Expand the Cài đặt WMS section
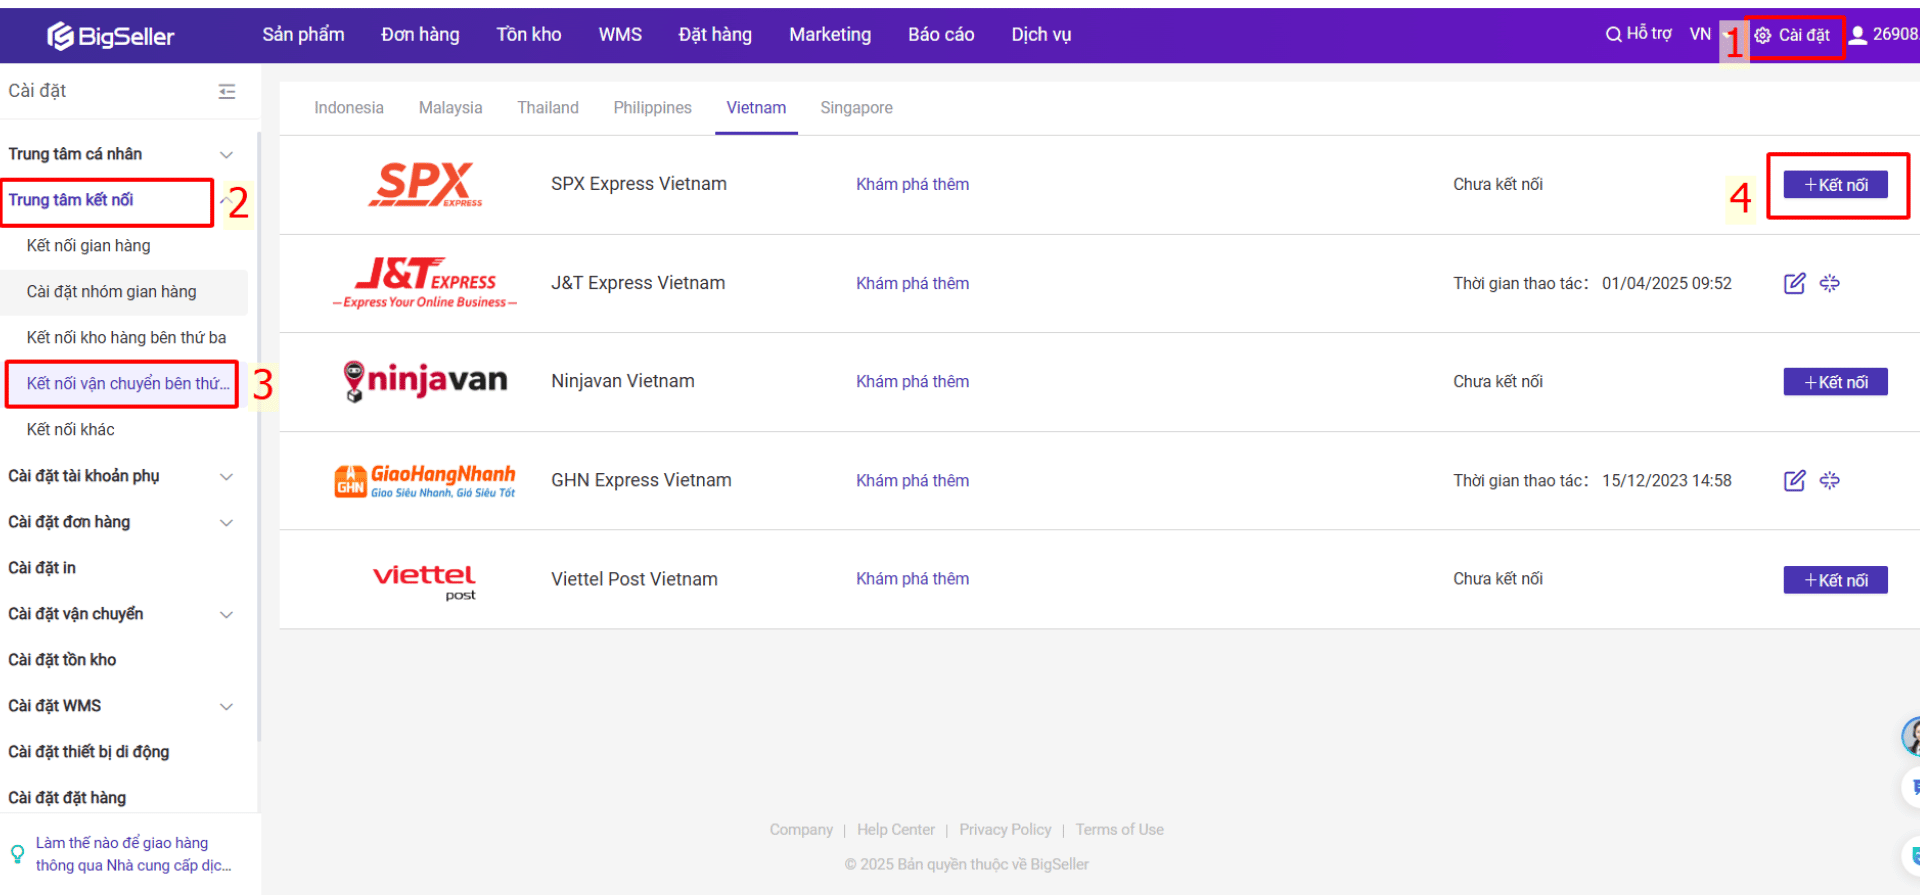This screenshot has width=1920, height=895. tap(226, 706)
